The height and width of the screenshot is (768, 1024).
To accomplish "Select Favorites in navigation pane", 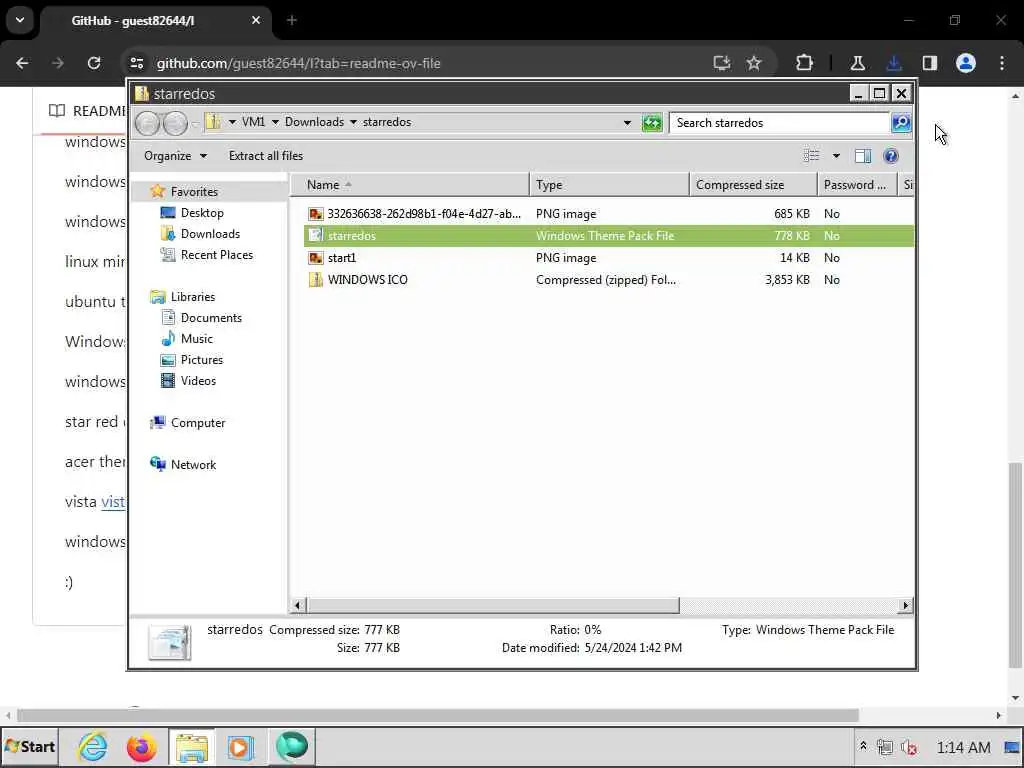I will point(194,191).
